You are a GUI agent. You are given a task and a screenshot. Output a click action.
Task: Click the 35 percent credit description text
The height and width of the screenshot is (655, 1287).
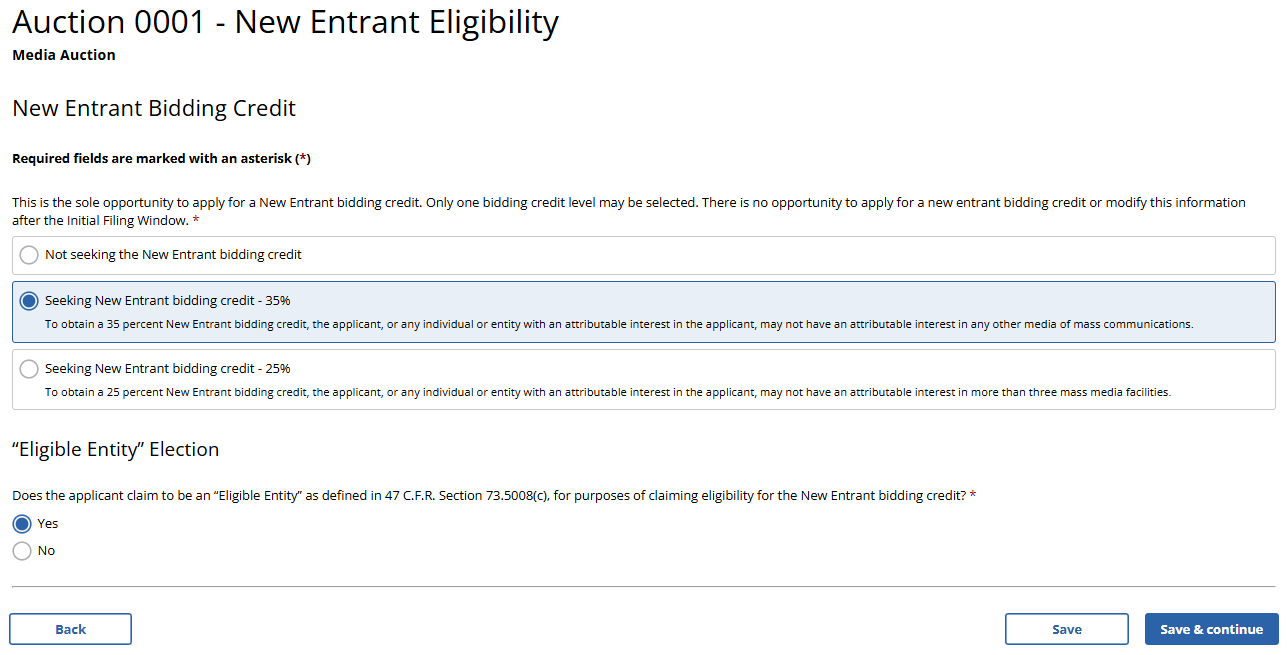619,324
